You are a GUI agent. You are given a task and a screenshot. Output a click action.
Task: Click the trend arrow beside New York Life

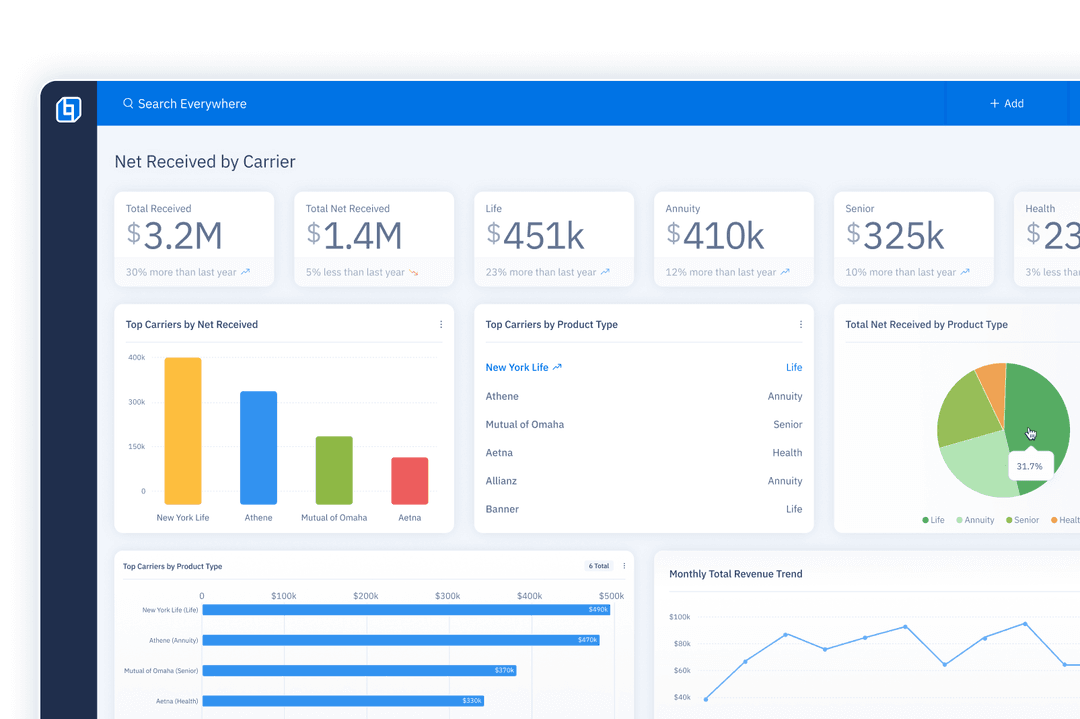(x=556, y=367)
